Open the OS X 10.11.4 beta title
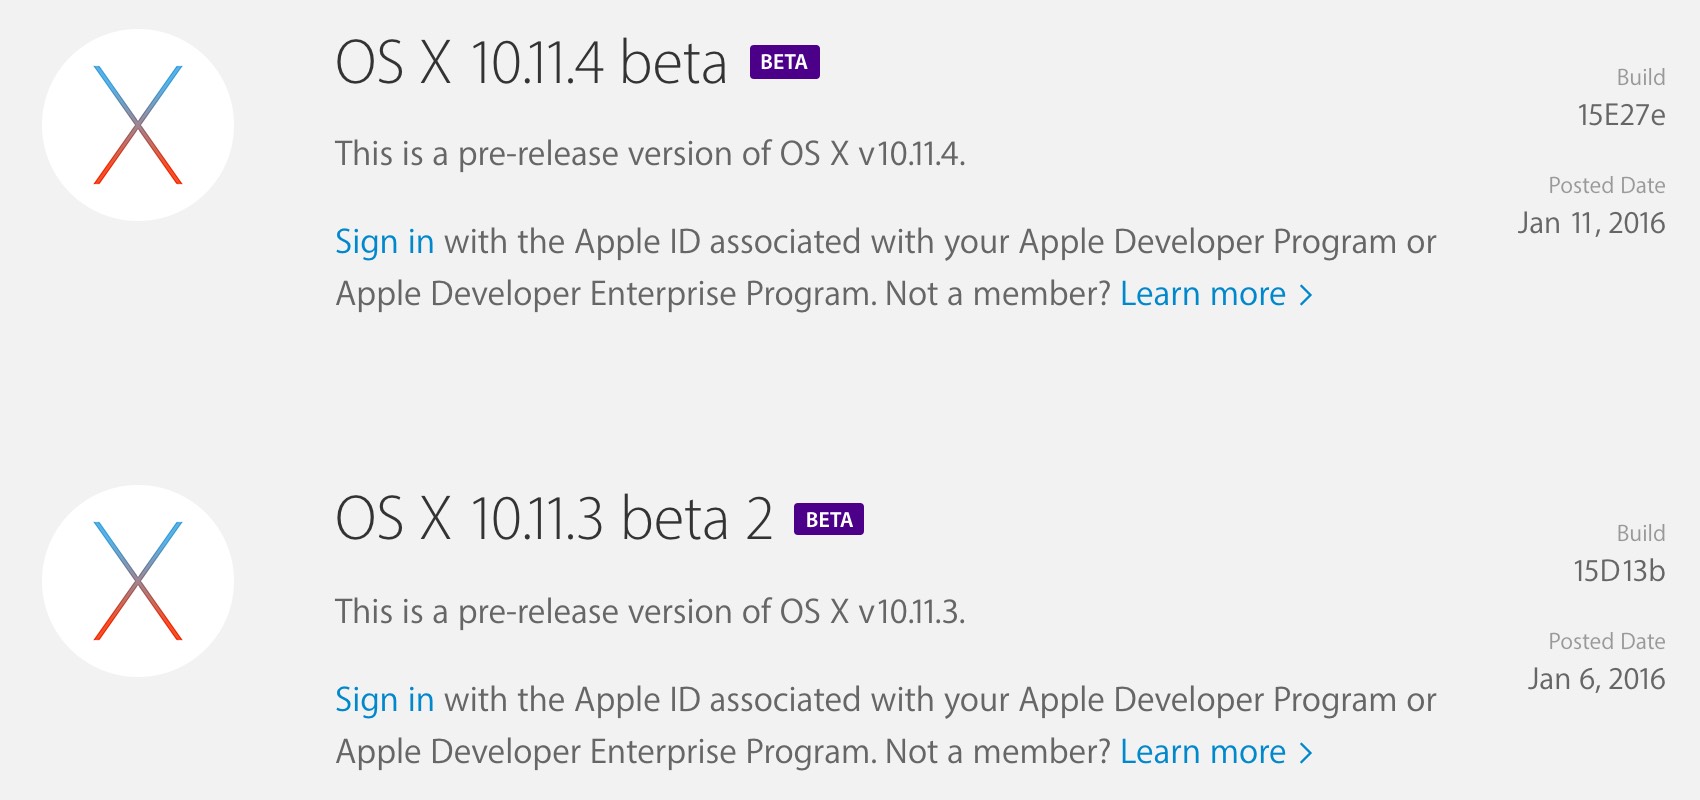The width and height of the screenshot is (1700, 800). click(x=531, y=63)
